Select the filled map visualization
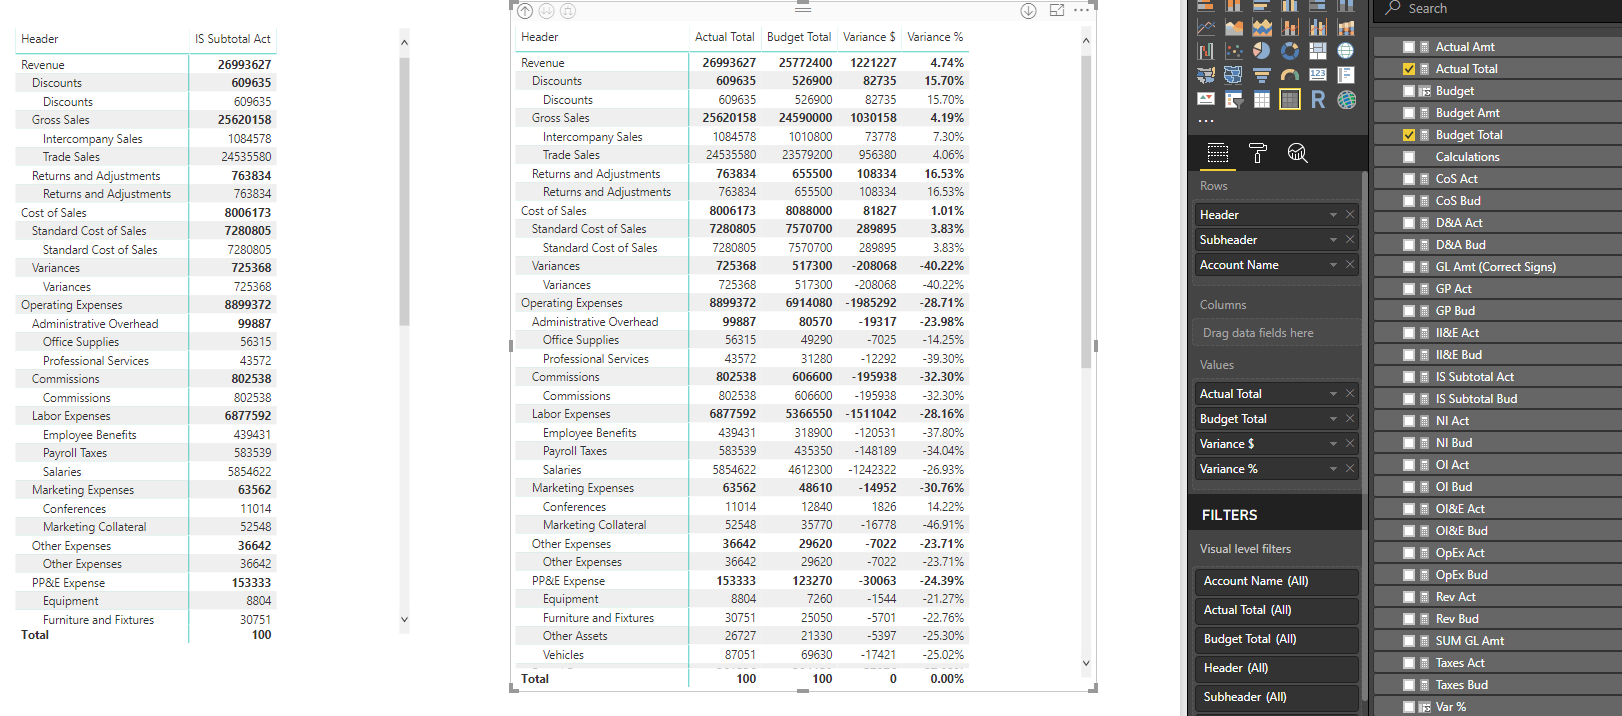Image resolution: width=1622 pixels, height=716 pixels. pos(1206,75)
